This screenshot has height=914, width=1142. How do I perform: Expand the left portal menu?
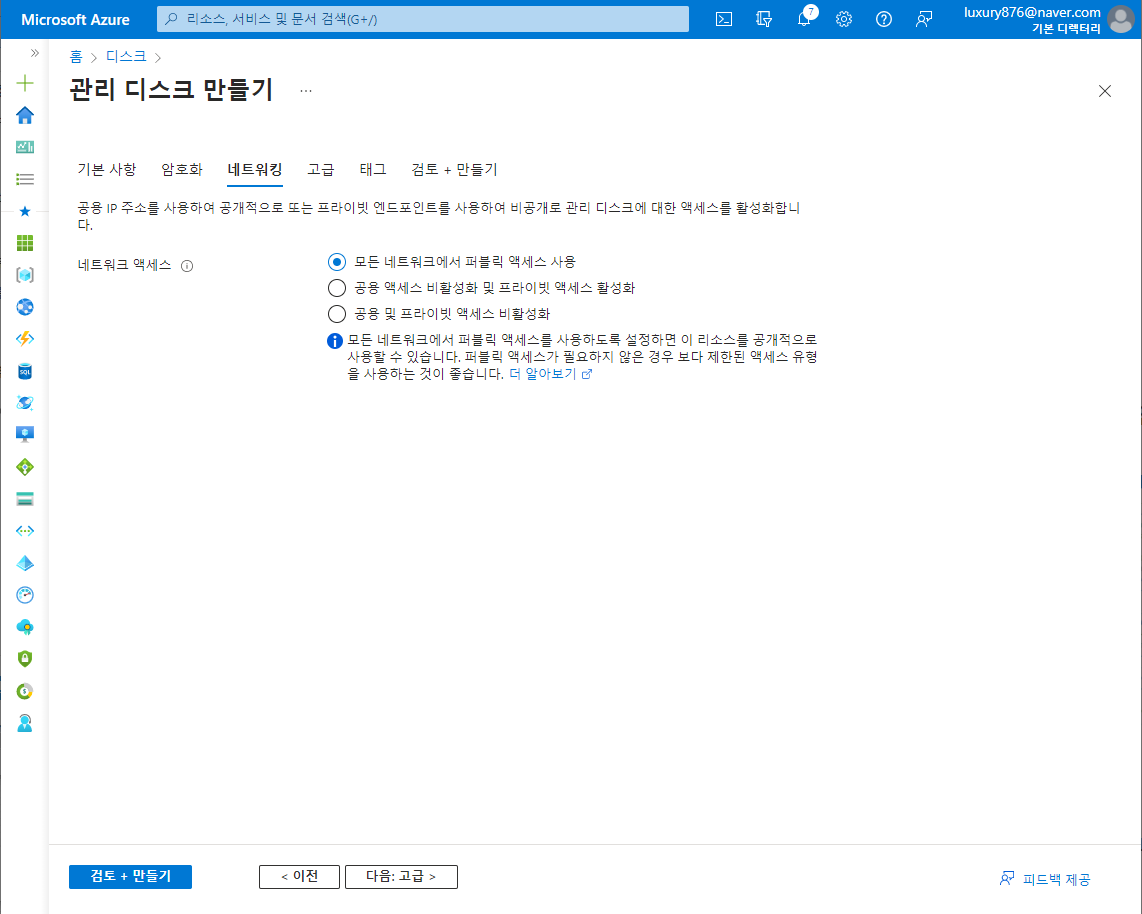(34, 53)
